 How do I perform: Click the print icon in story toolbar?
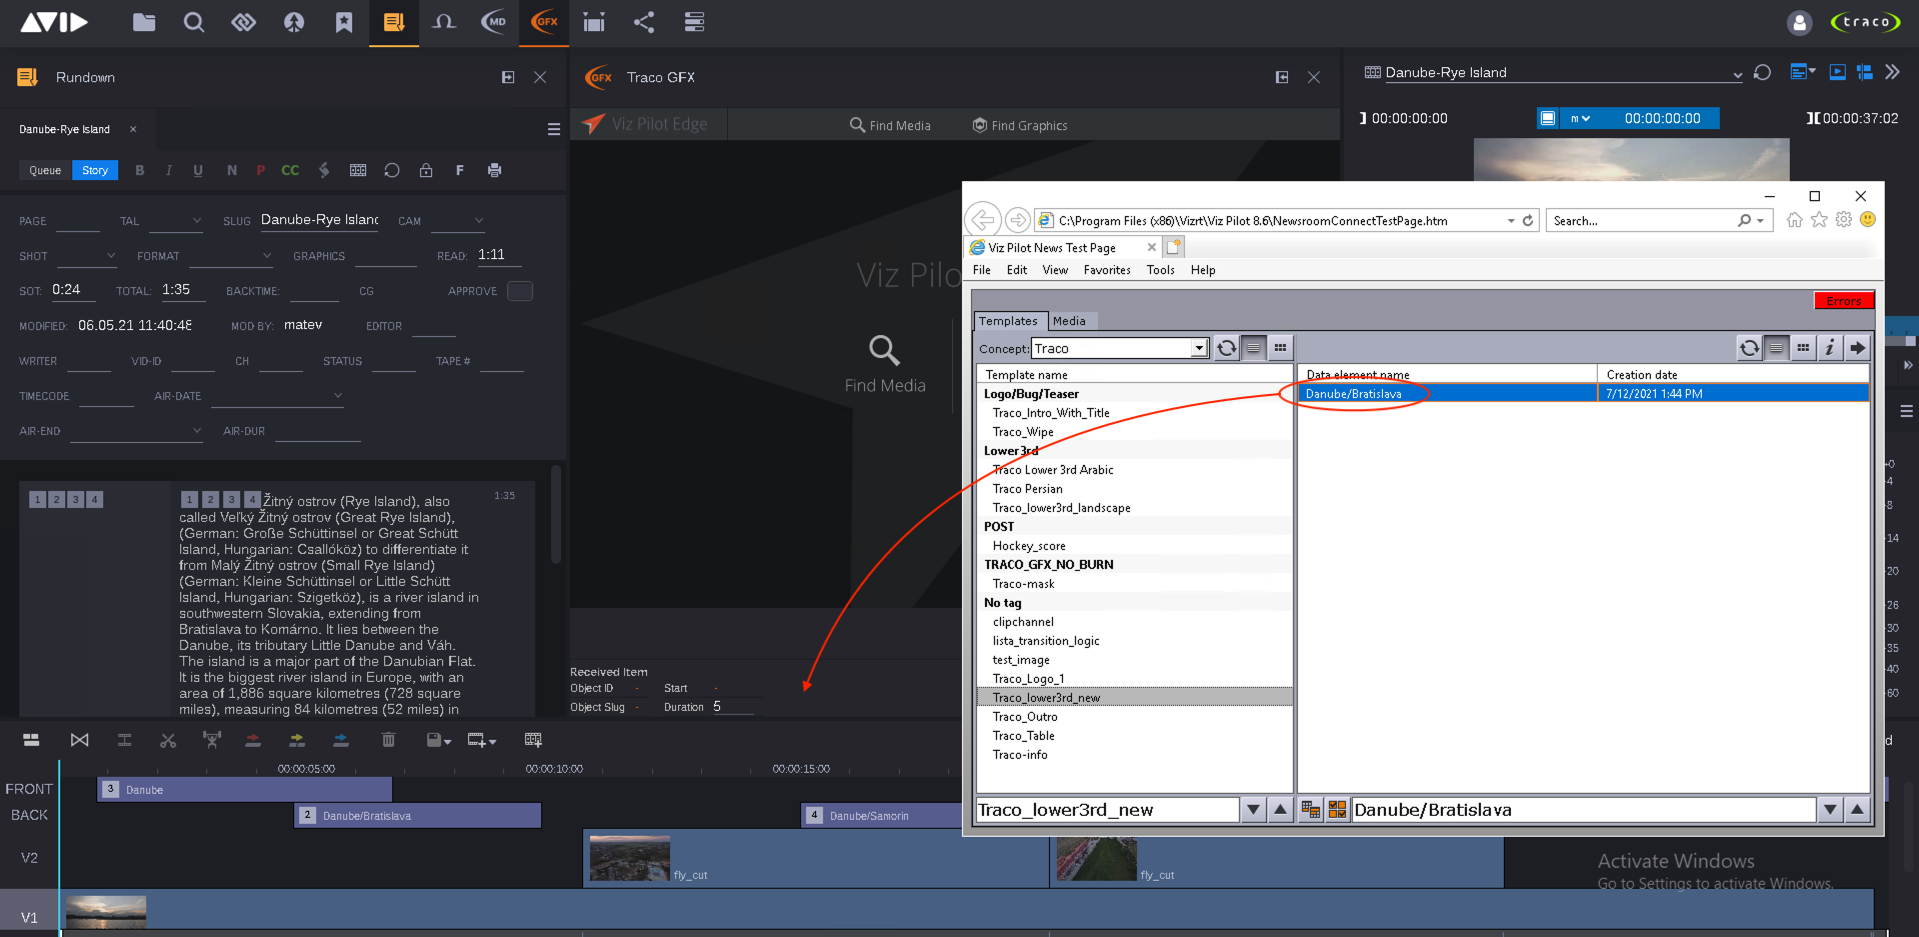(x=494, y=170)
